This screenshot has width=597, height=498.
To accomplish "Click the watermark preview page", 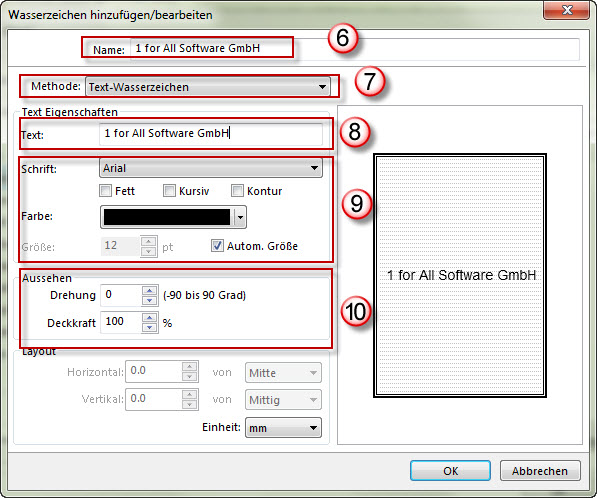I will tap(460, 276).
